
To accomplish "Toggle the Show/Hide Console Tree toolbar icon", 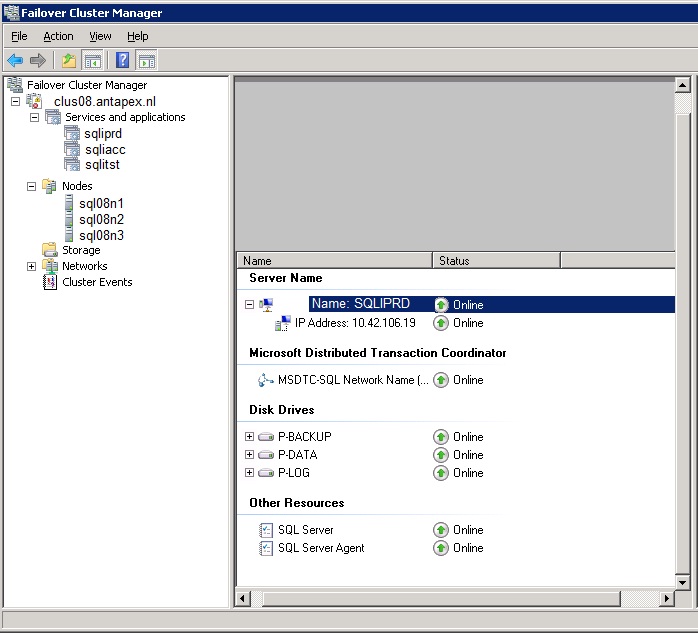I will 93,61.
